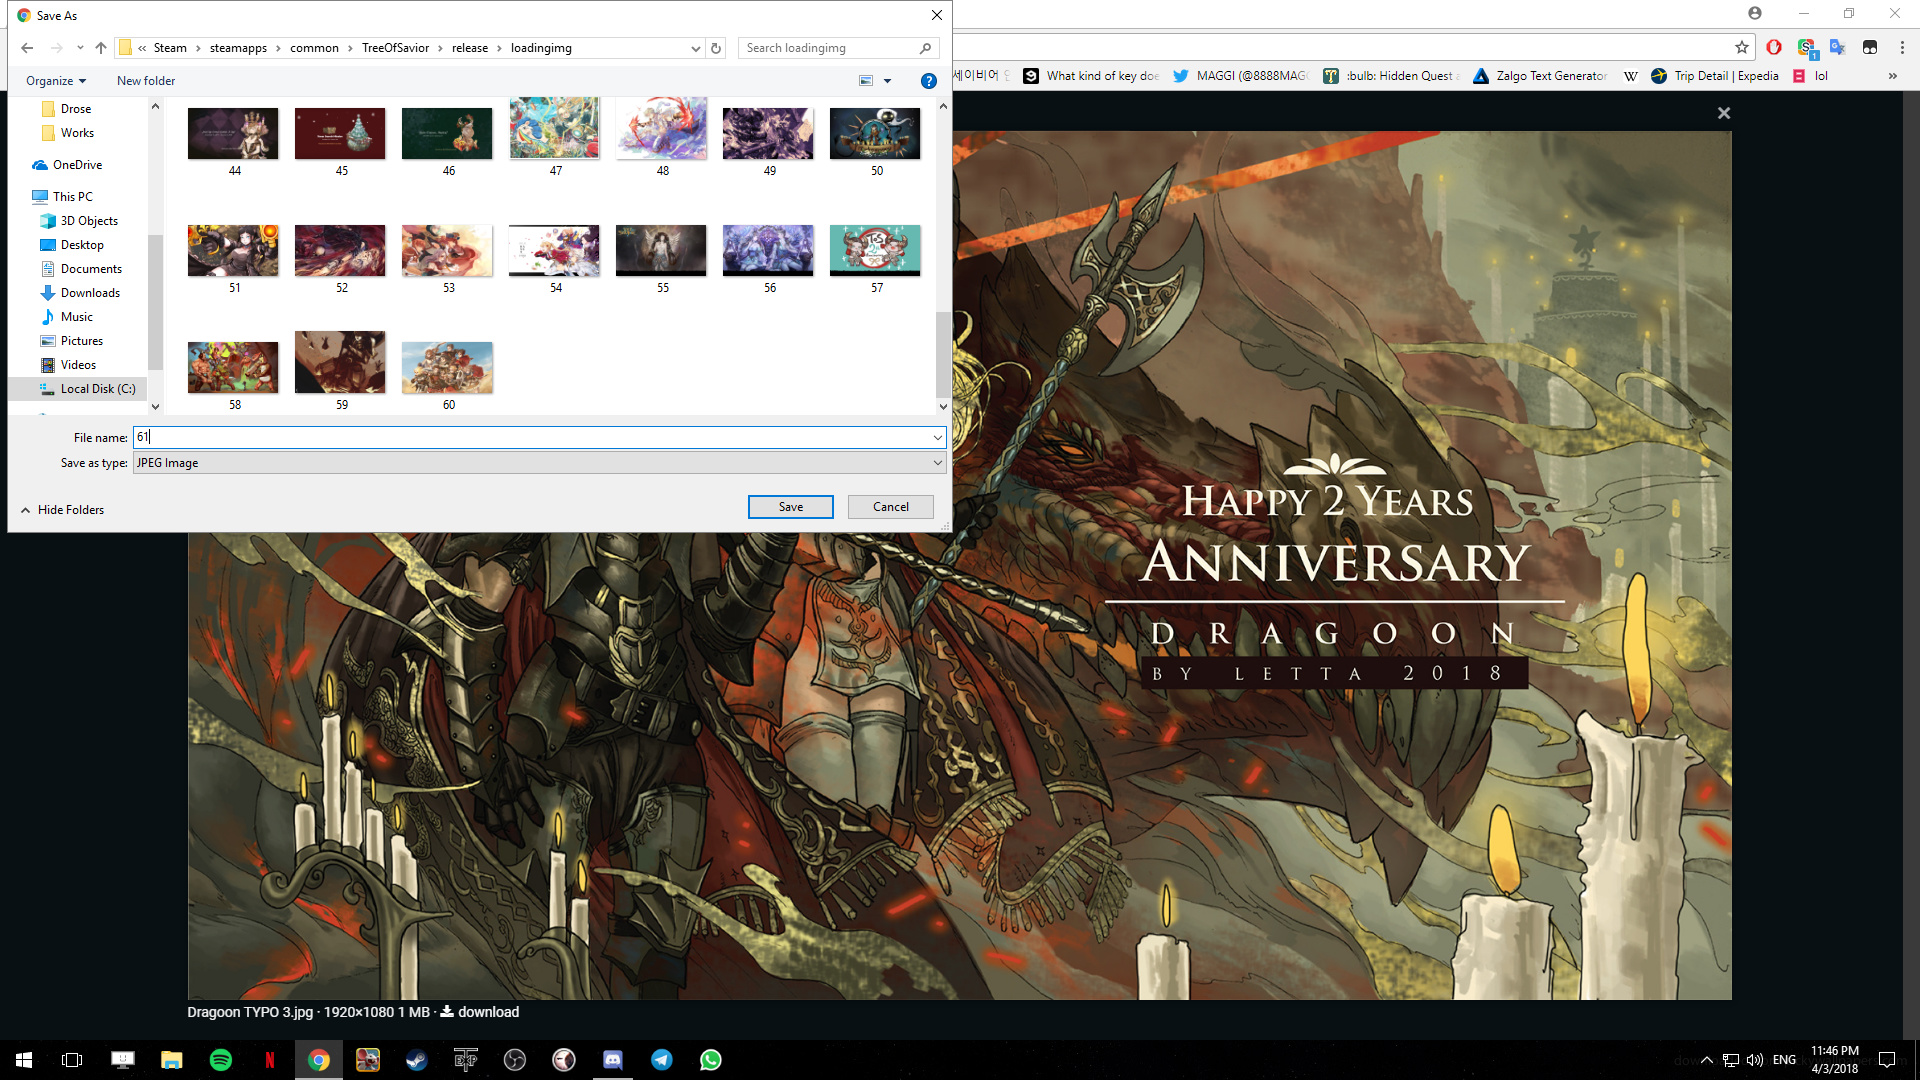Open the Change your view dropdown arrow

(x=887, y=81)
